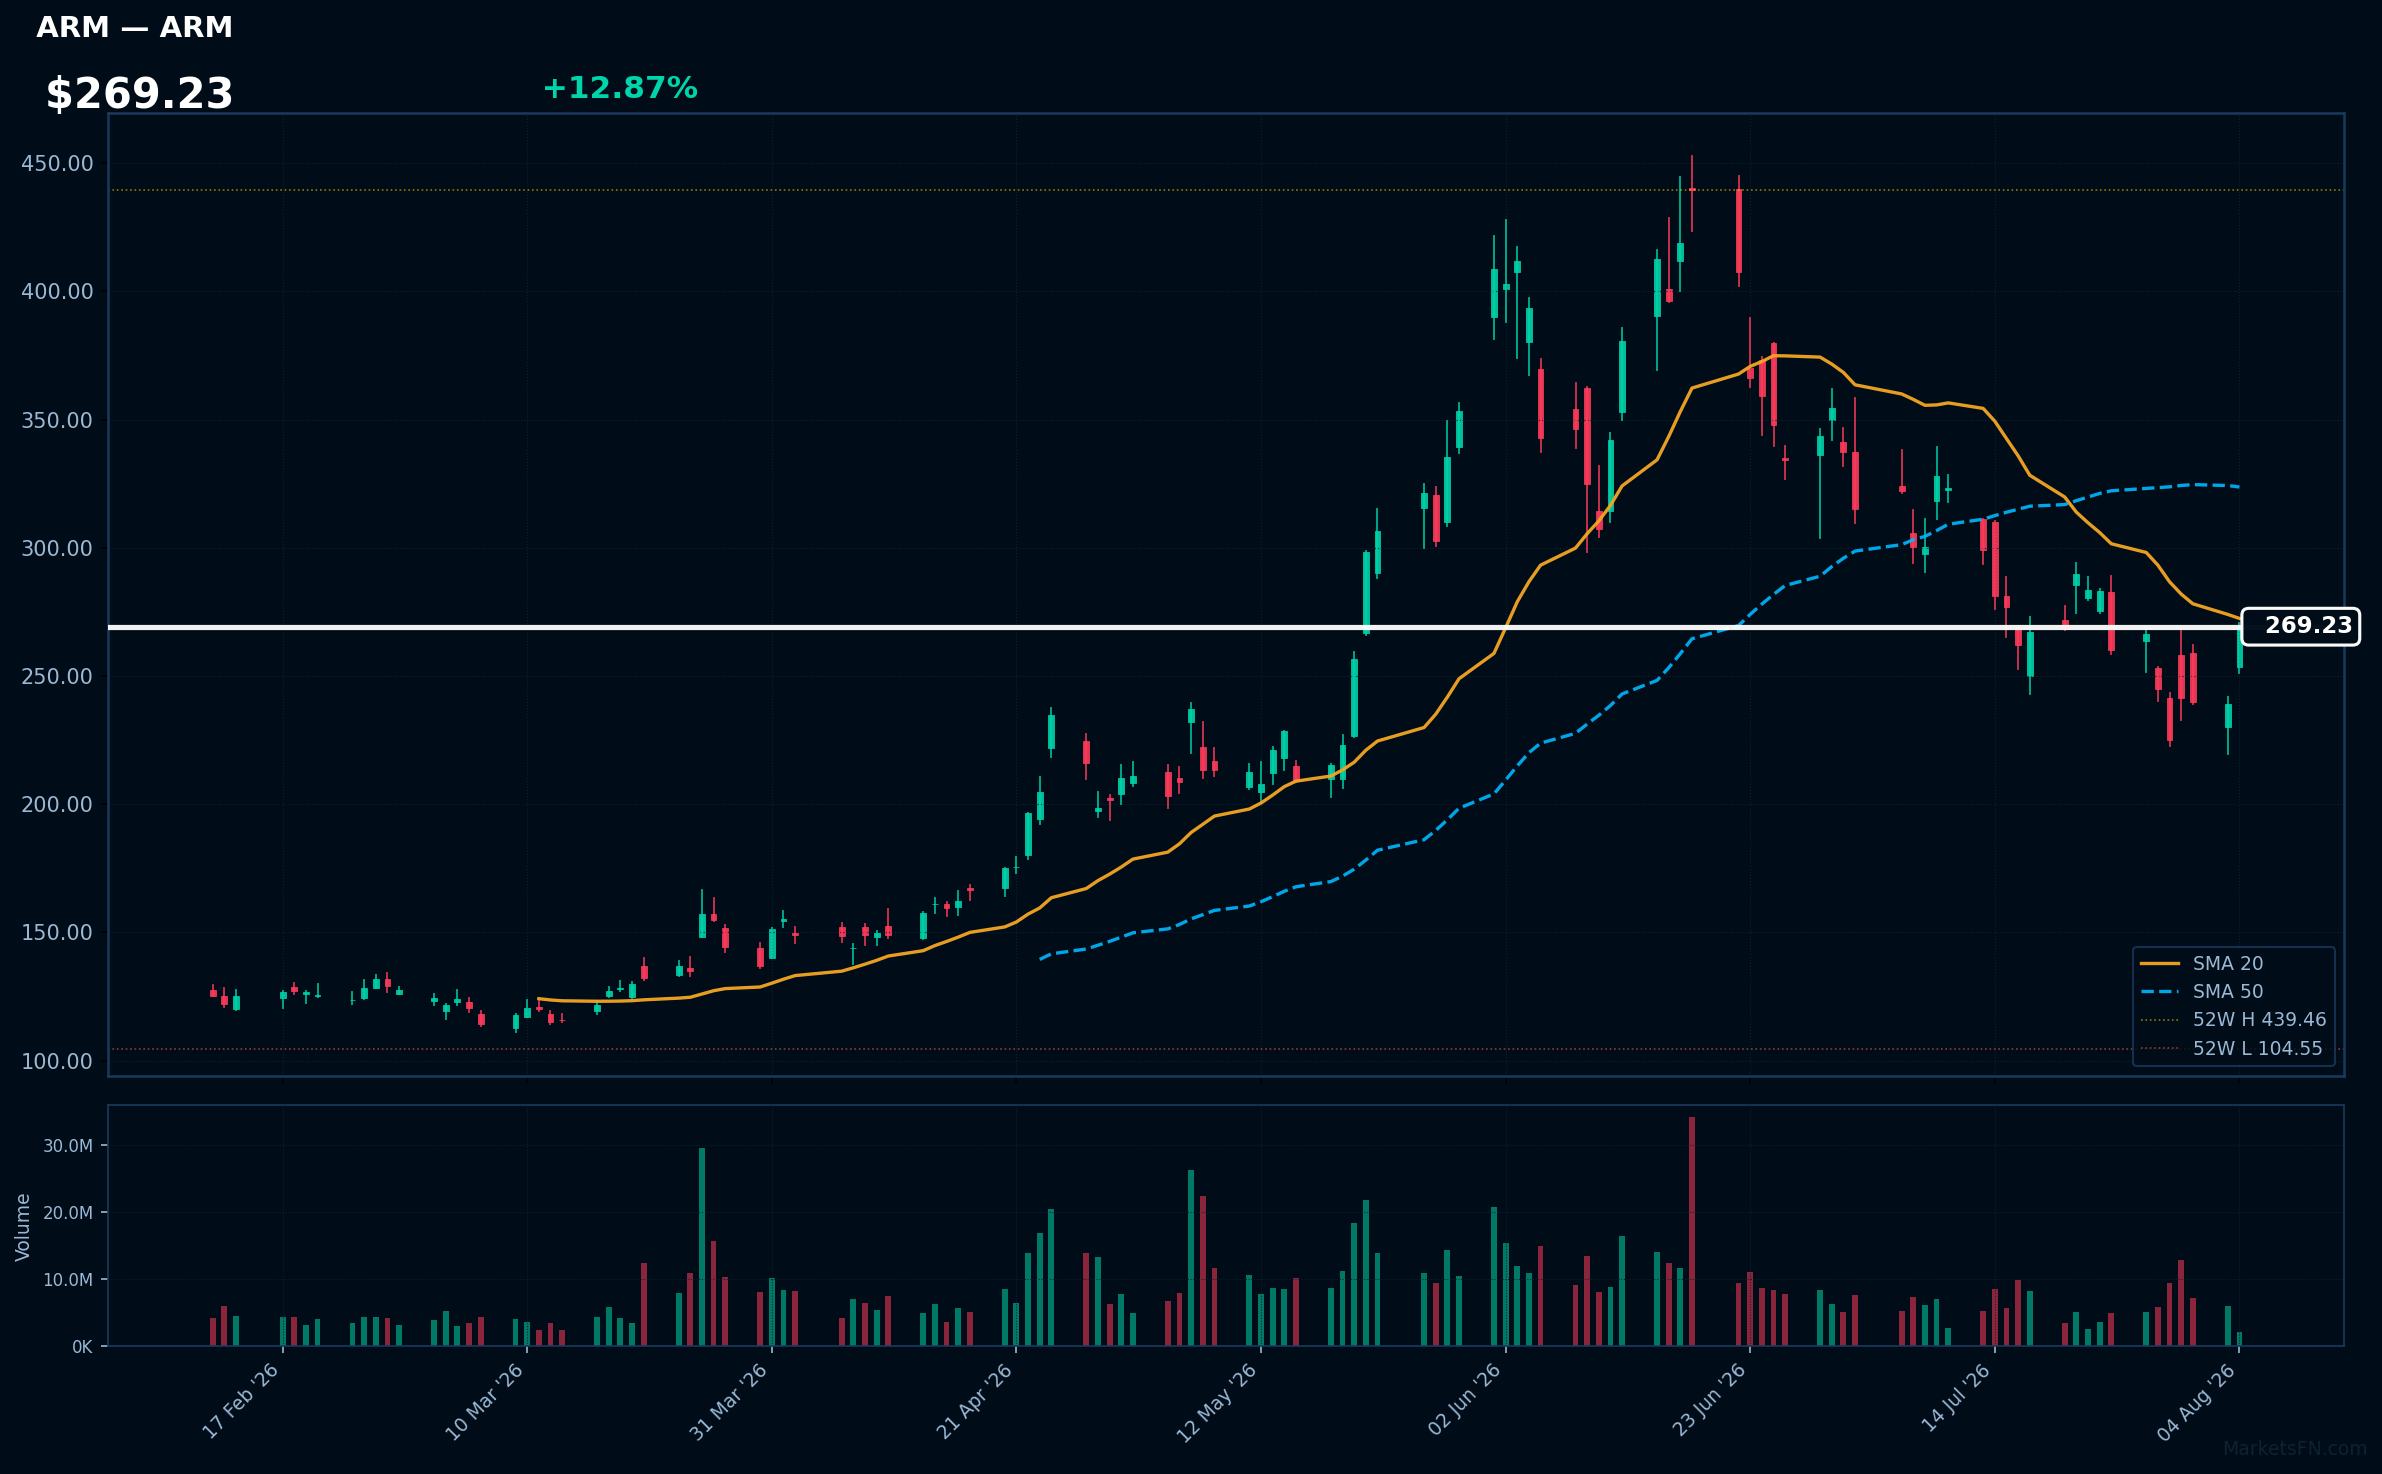Click the "450.00" price axis label
The width and height of the screenshot is (2382, 1474).
[x=57, y=164]
